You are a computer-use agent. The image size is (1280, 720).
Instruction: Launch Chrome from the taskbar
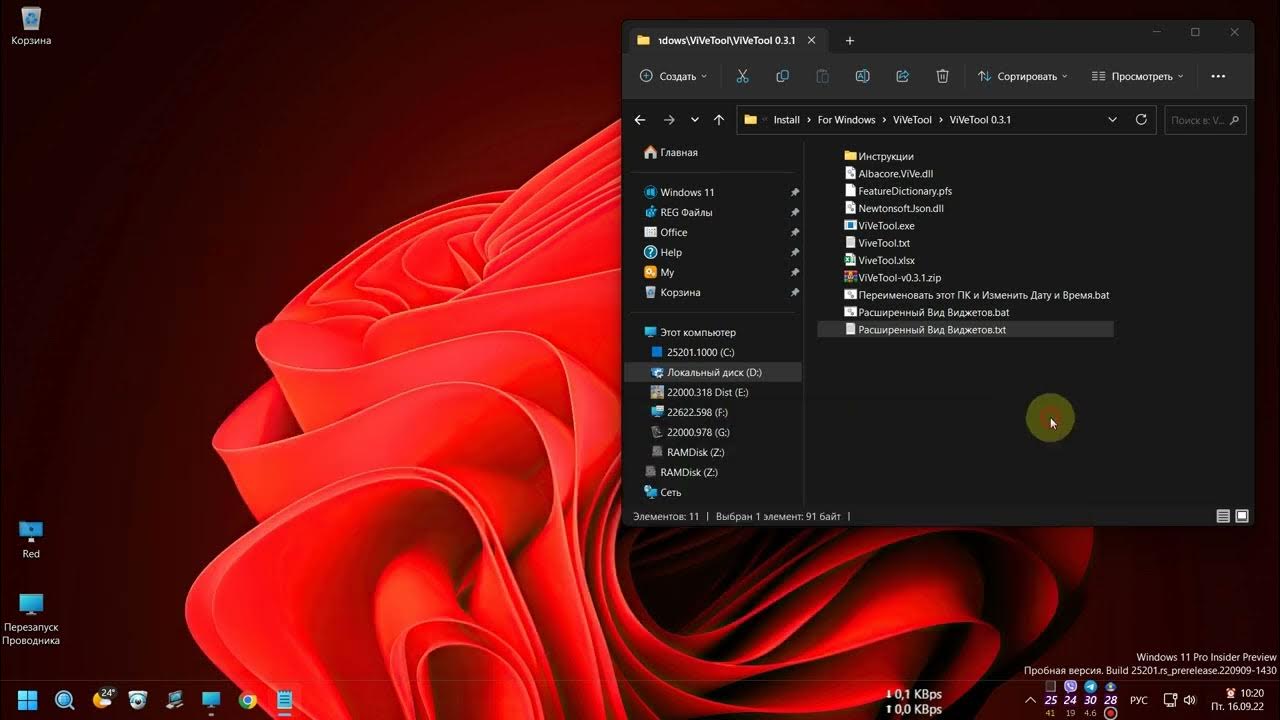pyautogui.click(x=248, y=699)
